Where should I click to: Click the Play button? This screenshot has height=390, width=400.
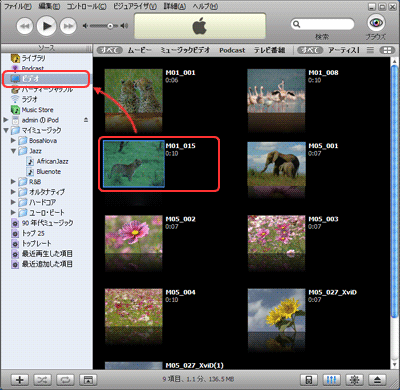point(47,26)
